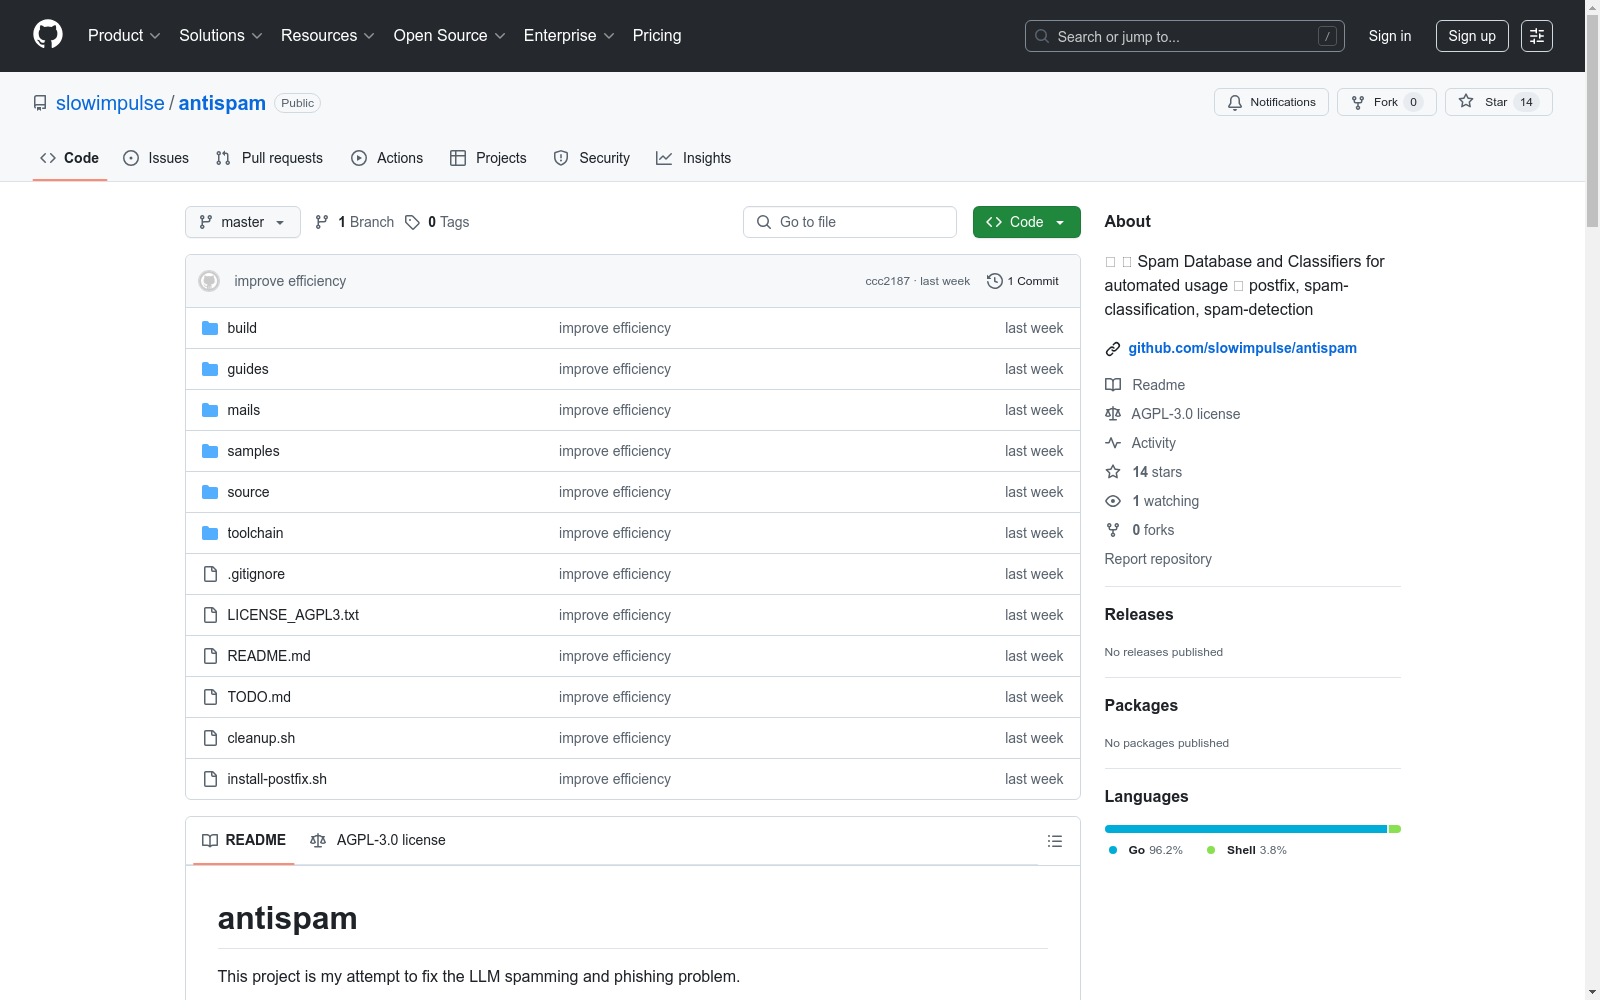The width and height of the screenshot is (1600, 1000).
Task: Click the README.md file icon
Action: 210,656
